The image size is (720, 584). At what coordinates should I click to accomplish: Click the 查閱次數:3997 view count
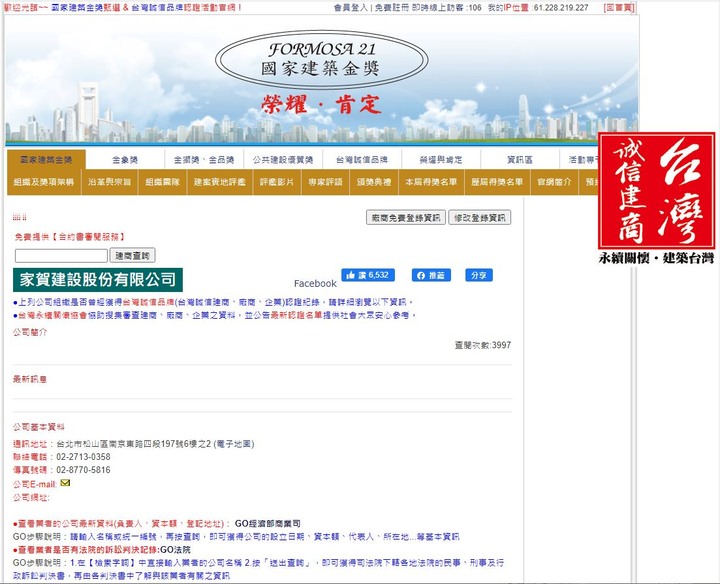(x=483, y=345)
